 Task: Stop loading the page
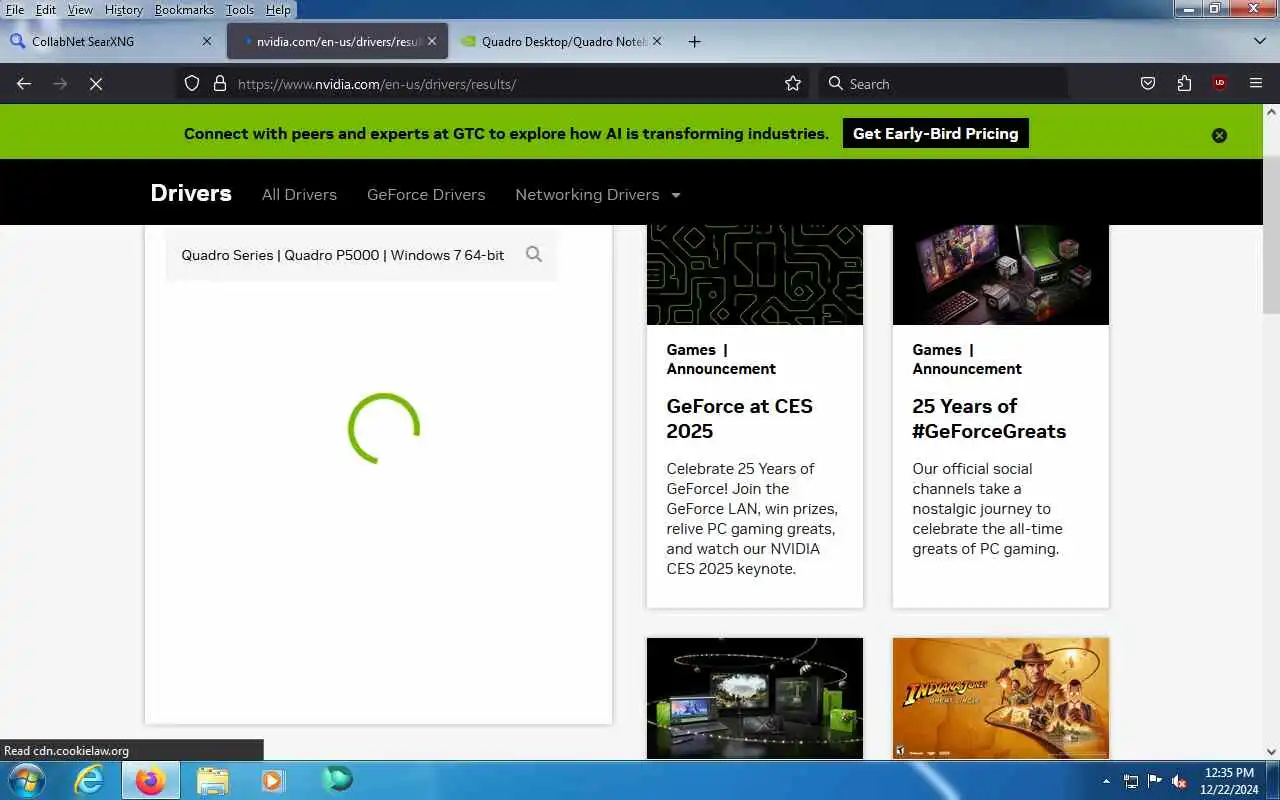96,84
